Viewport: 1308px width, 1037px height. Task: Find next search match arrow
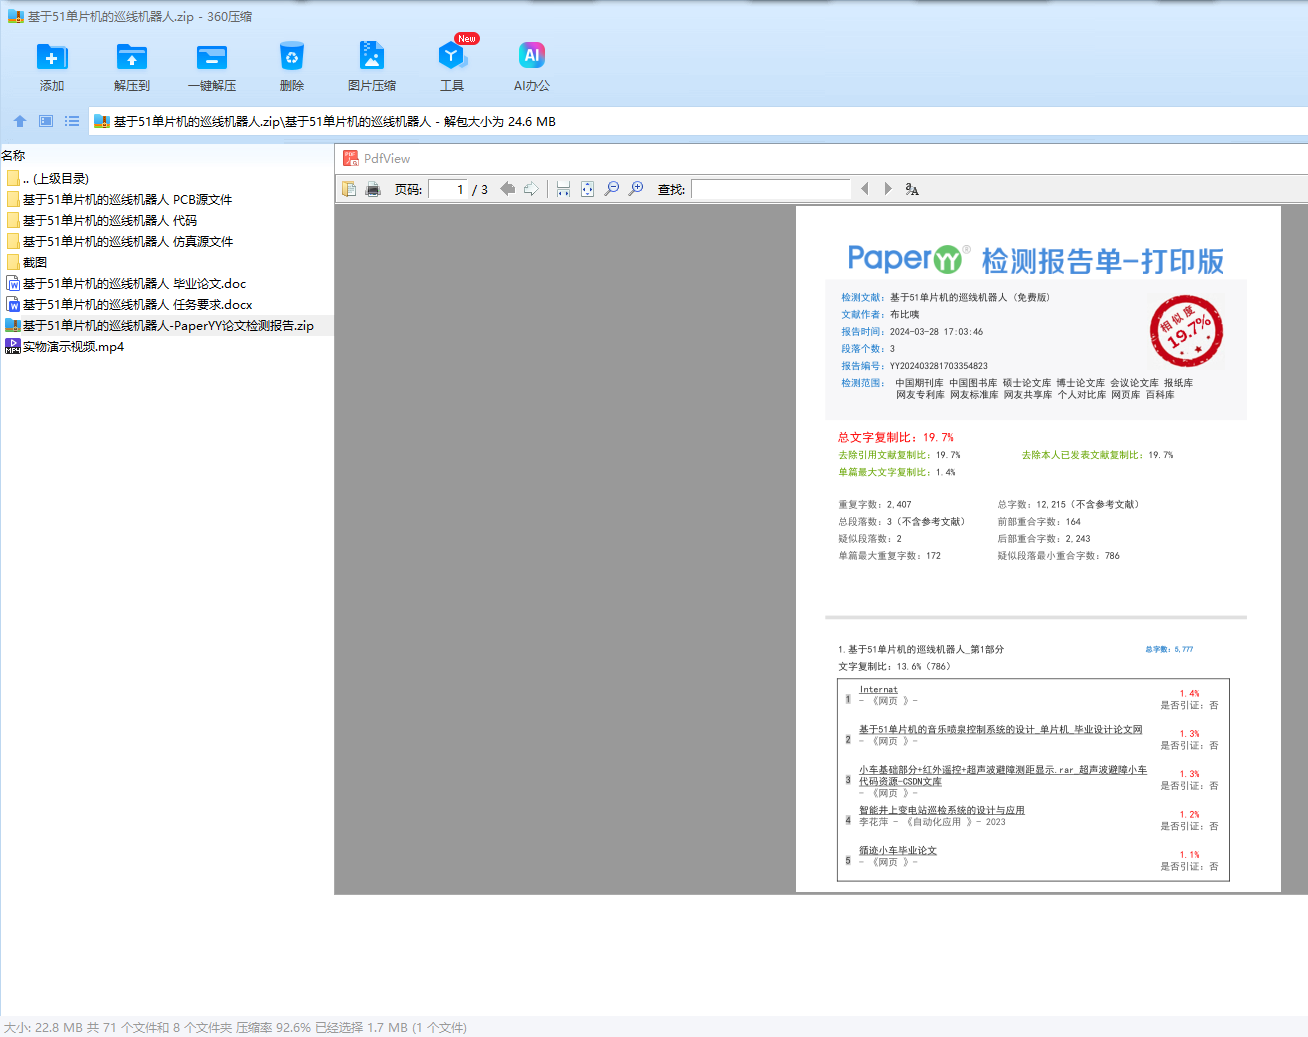[x=888, y=189]
